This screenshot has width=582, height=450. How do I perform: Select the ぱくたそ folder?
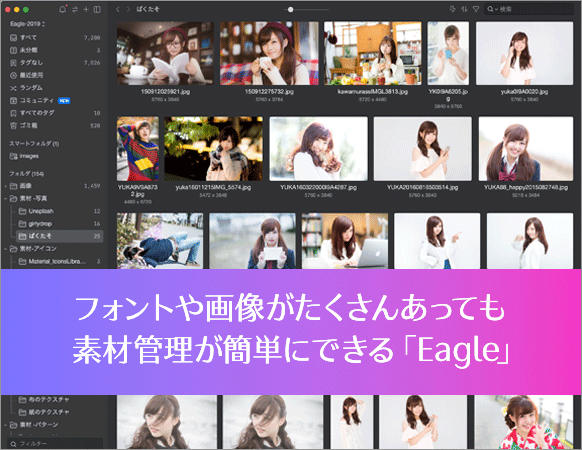(x=59, y=236)
